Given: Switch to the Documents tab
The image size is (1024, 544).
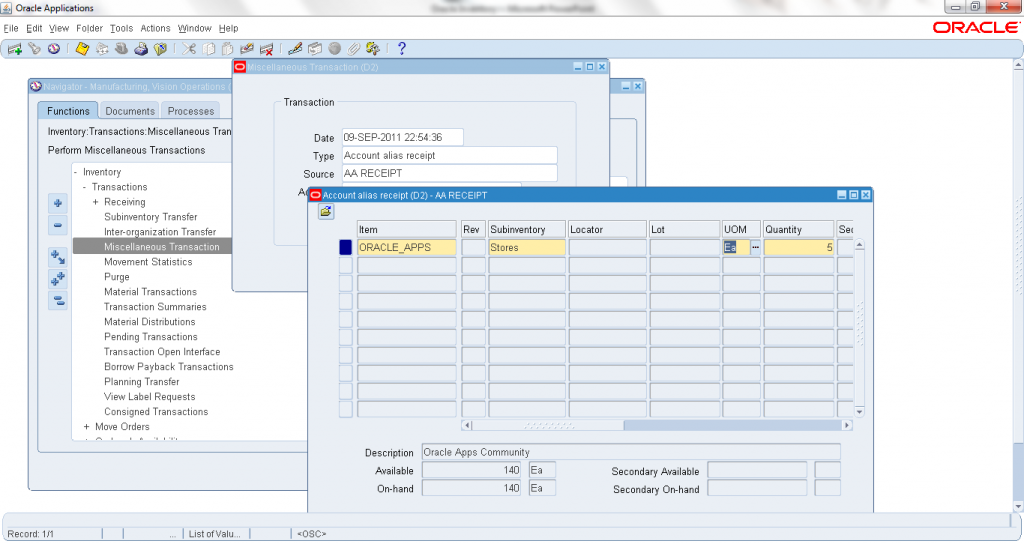Looking at the screenshot, I should [130, 111].
